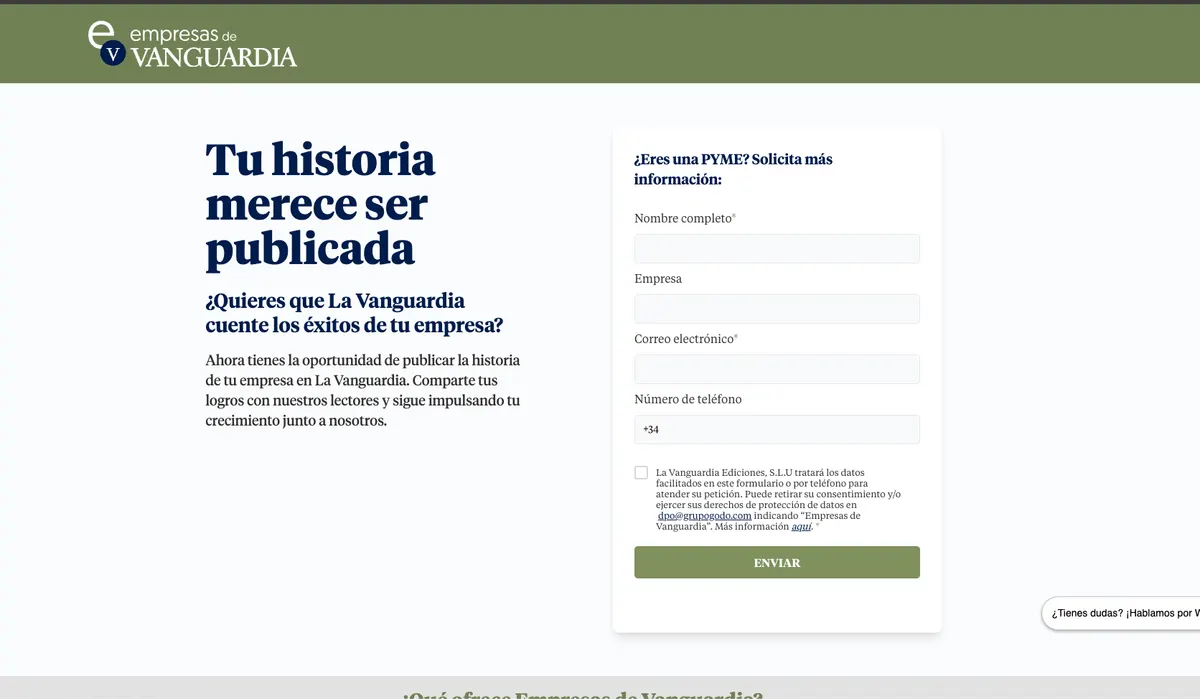Select paragraph starting 'Ahora tienes la oportunidad'
The height and width of the screenshot is (699, 1200).
coord(363,390)
